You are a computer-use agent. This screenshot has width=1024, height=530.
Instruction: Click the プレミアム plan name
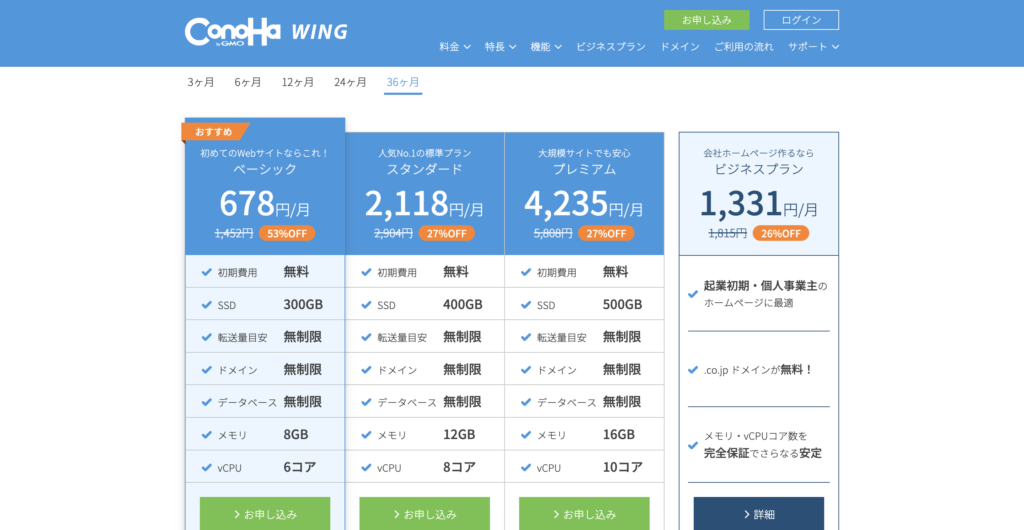(x=584, y=170)
